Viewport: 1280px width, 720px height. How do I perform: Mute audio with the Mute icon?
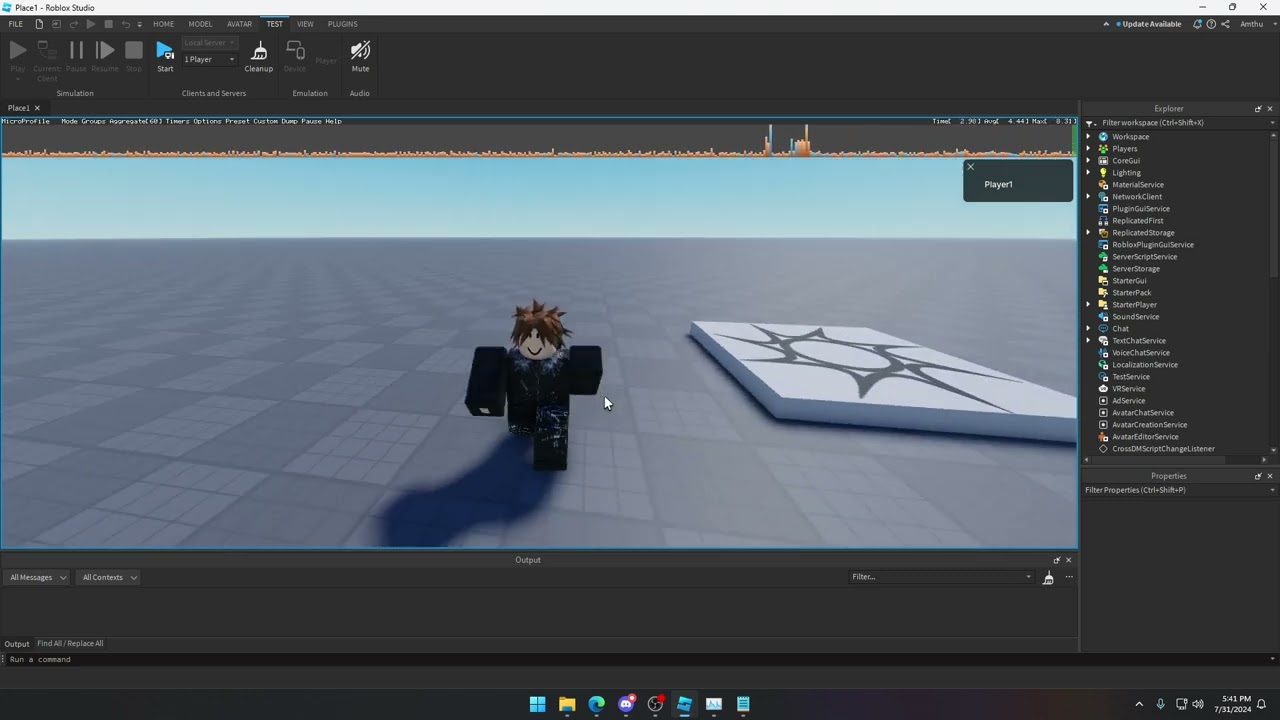[360, 51]
